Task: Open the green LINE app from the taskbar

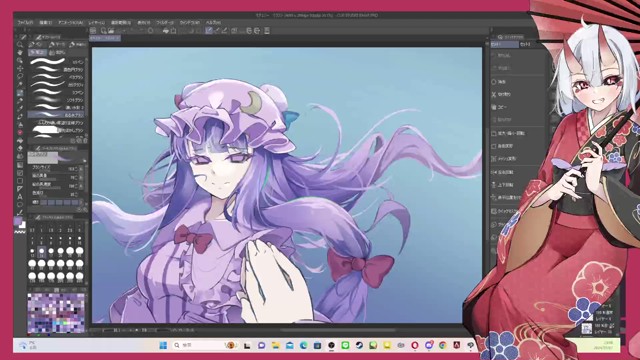Action: click(345, 345)
